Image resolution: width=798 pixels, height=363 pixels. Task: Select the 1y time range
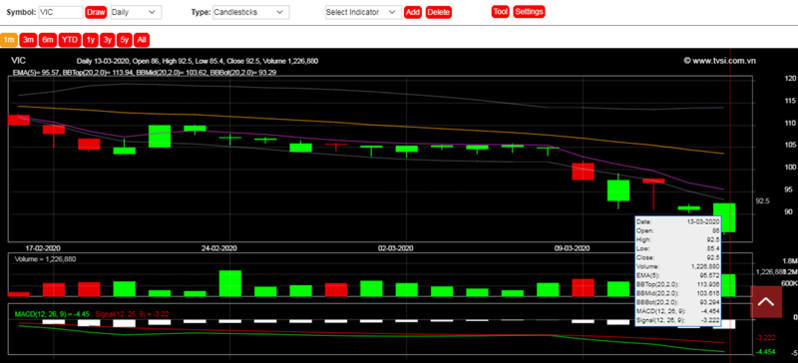[90, 40]
